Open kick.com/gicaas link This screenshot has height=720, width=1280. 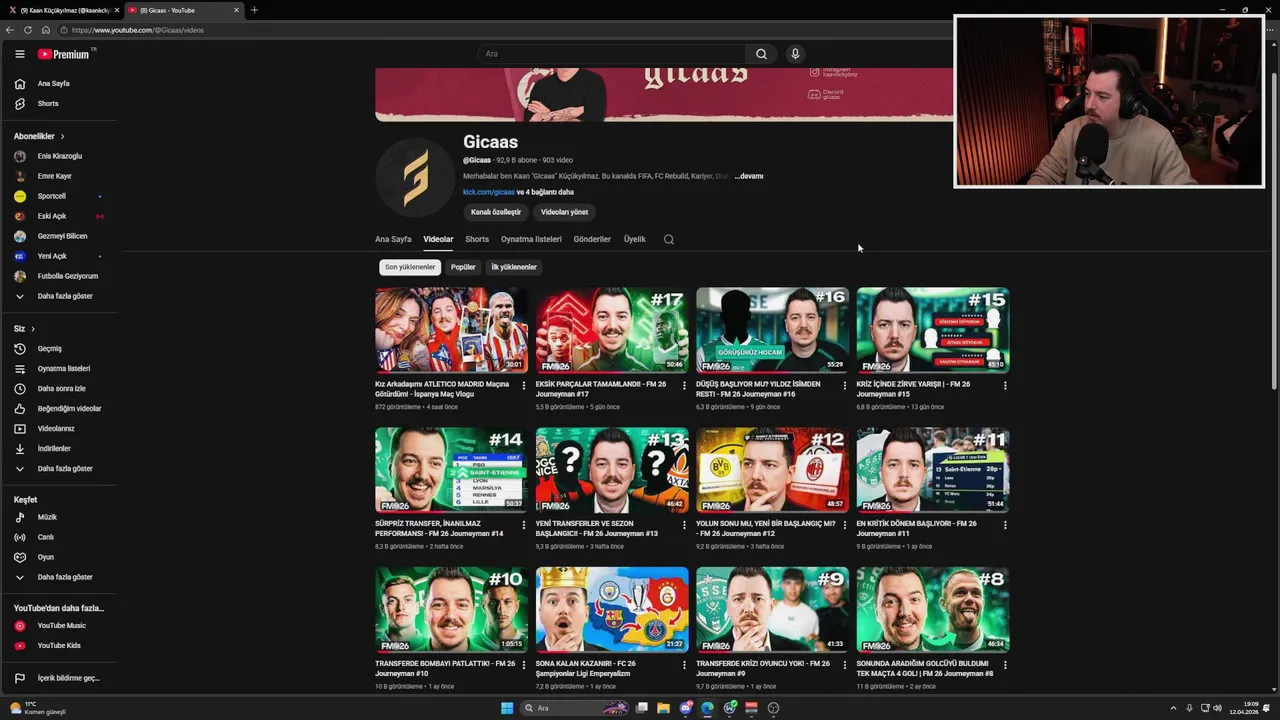coord(488,192)
